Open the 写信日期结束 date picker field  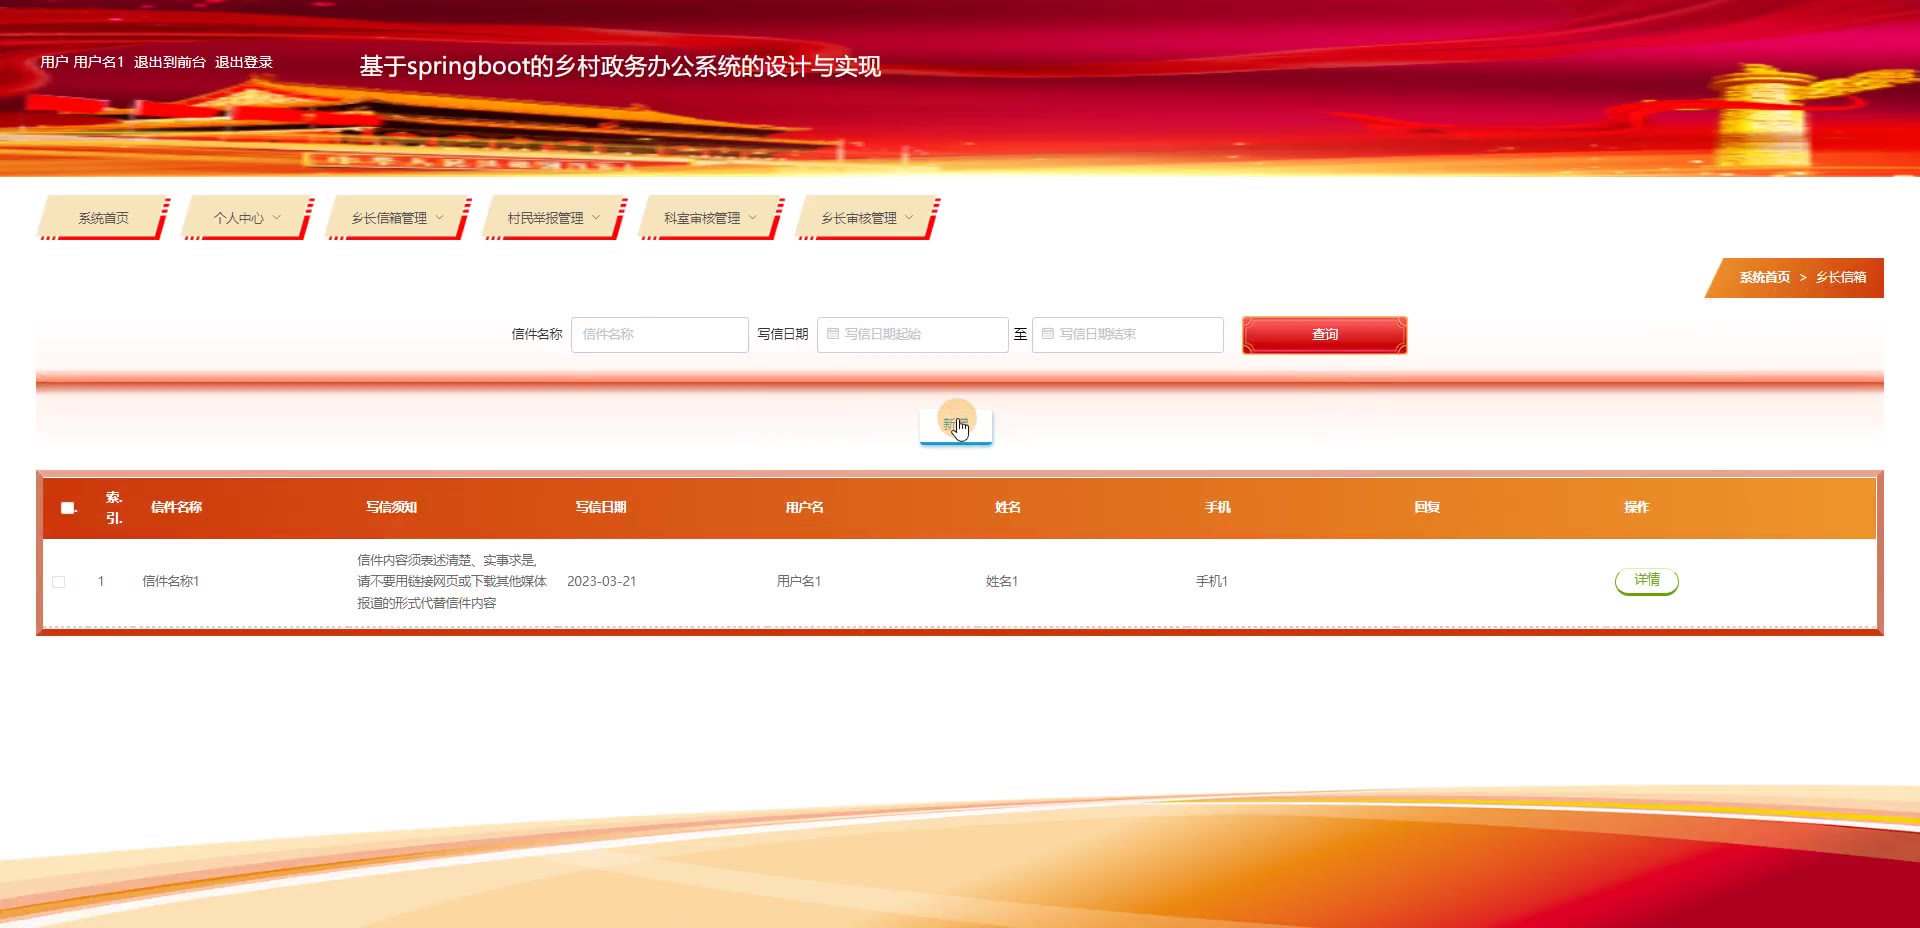point(1128,334)
